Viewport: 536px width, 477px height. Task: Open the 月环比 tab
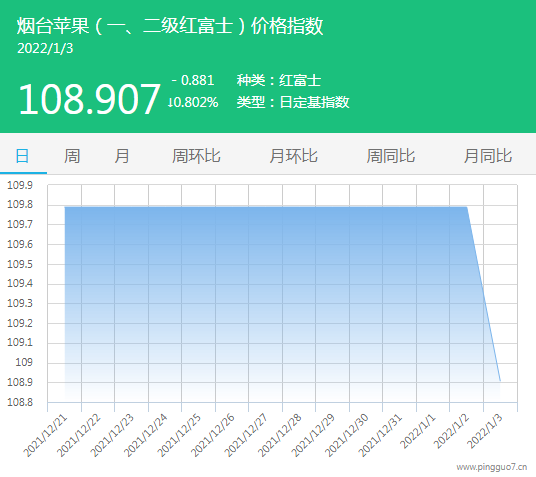pyautogui.click(x=293, y=156)
